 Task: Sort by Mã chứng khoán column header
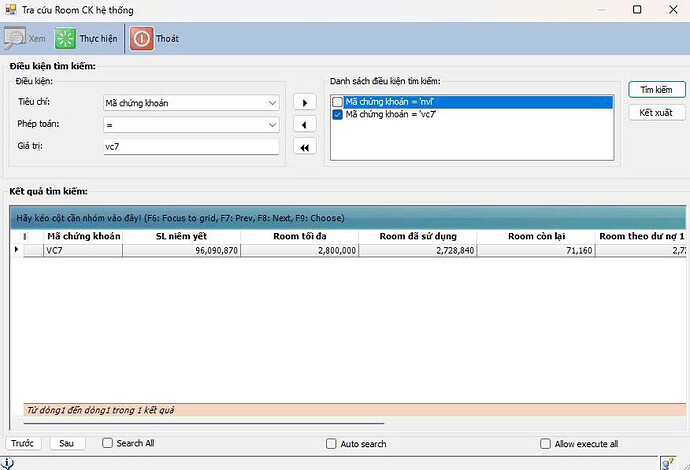[x=83, y=236]
